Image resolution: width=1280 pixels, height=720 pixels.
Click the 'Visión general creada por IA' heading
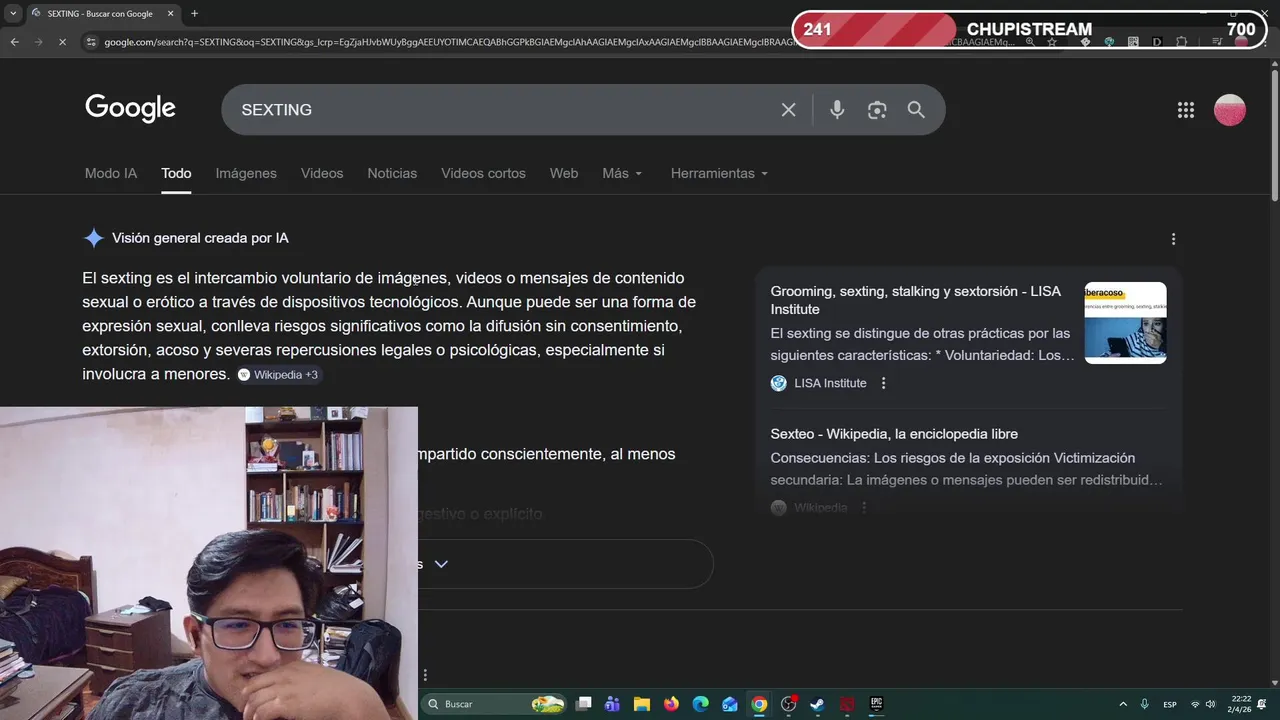[200, 238]
